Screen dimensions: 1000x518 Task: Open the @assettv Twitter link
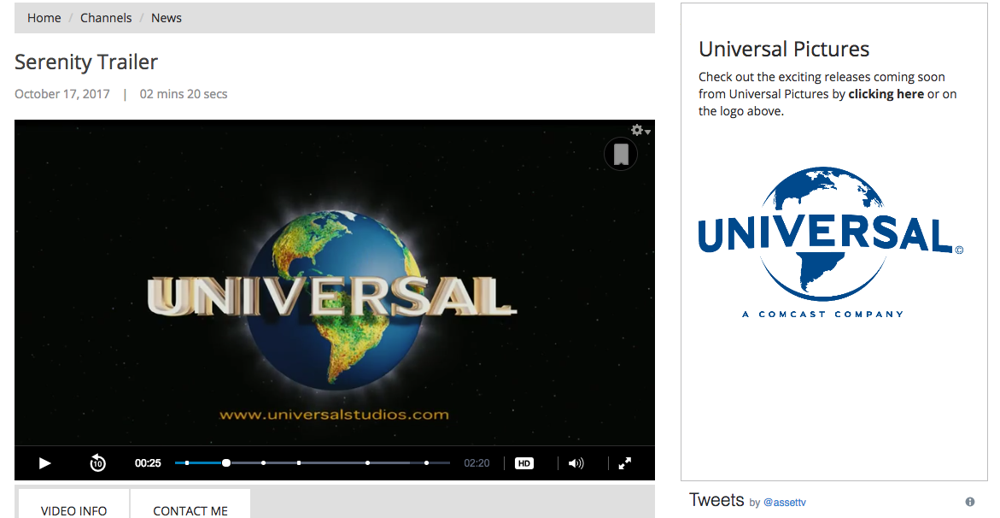tap(784, 503)
